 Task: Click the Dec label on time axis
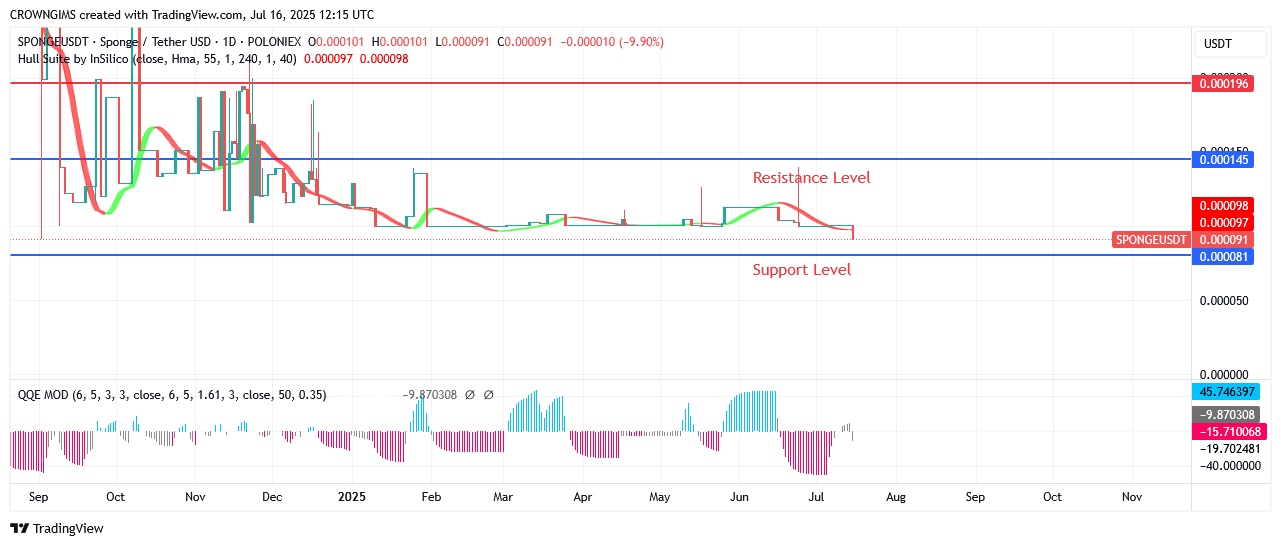point(272,497)
